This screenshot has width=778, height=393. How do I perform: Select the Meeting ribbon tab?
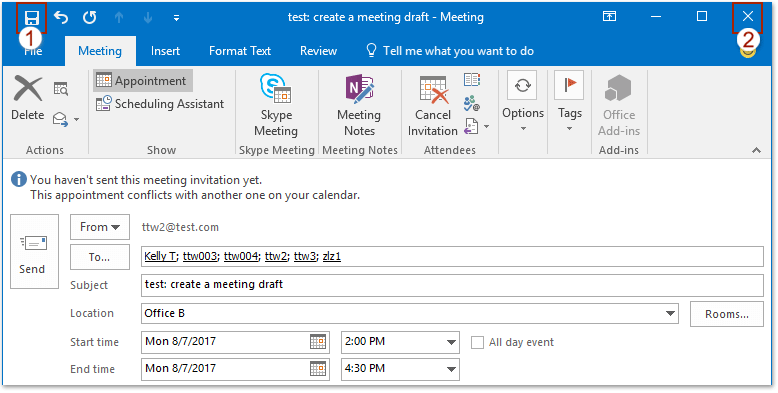100,51
